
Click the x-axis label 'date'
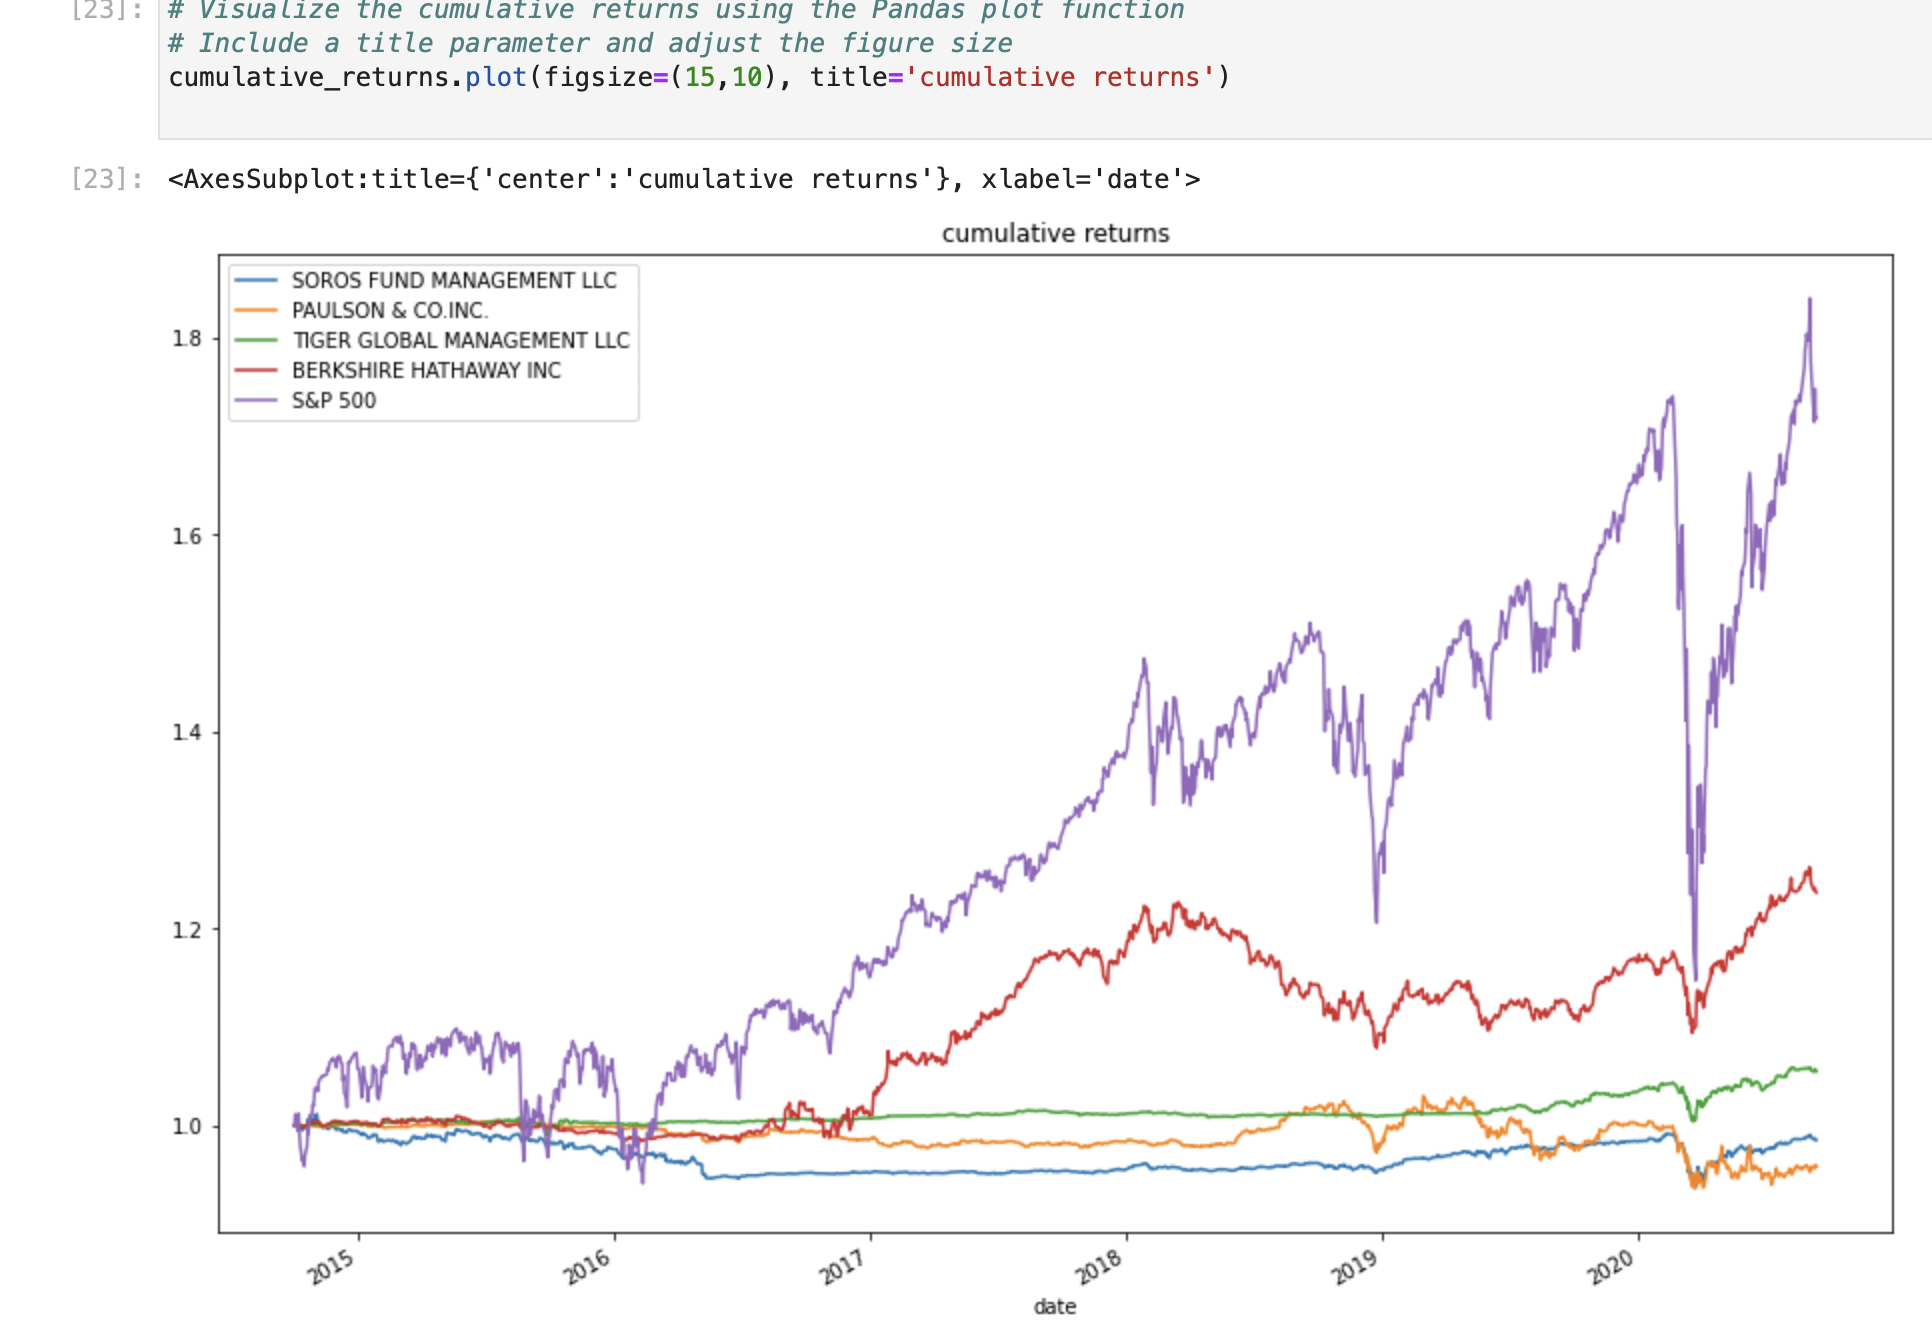[1054, 1306]
